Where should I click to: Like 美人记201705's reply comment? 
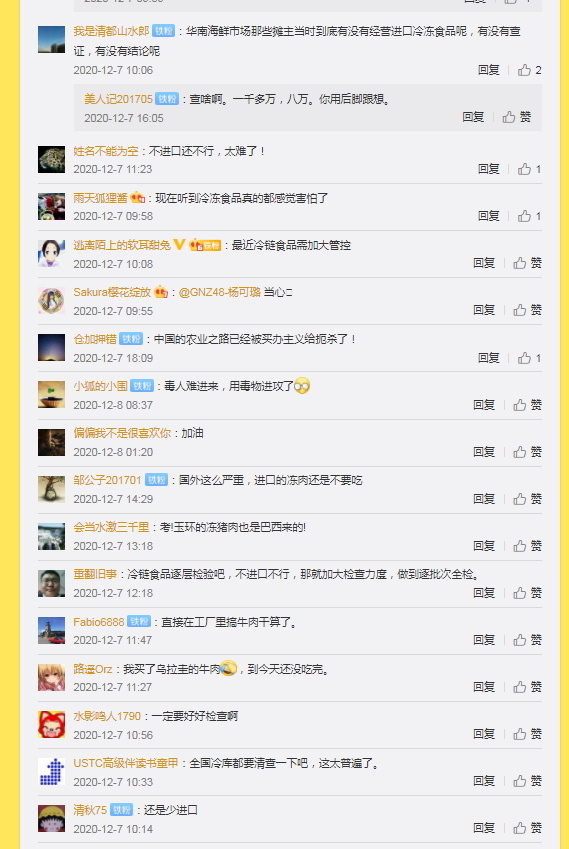pos(517,117)
